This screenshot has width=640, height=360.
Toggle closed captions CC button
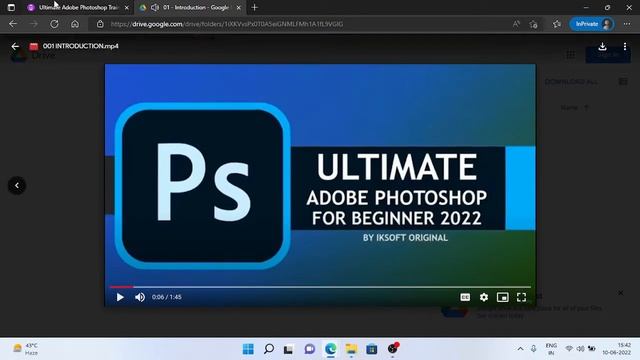[465, 297]
